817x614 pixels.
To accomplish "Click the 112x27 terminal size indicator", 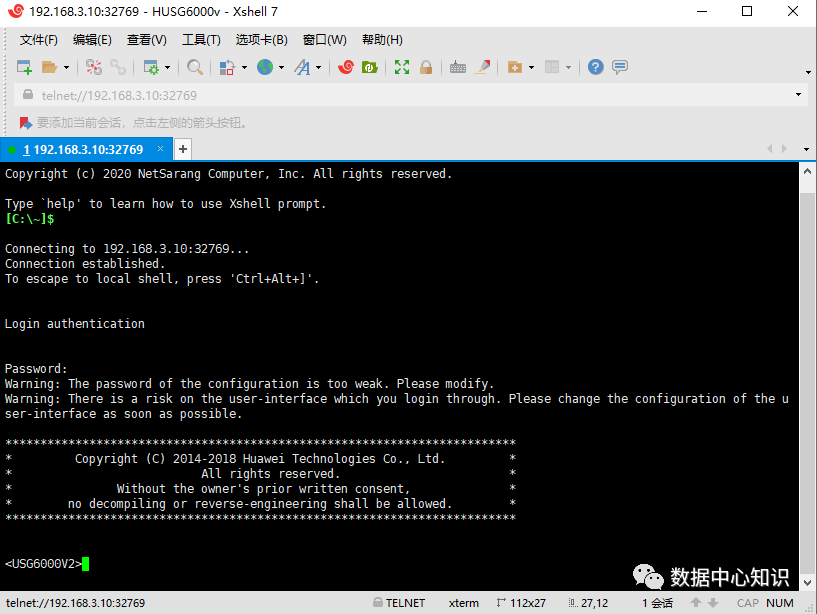I will 521,603.
